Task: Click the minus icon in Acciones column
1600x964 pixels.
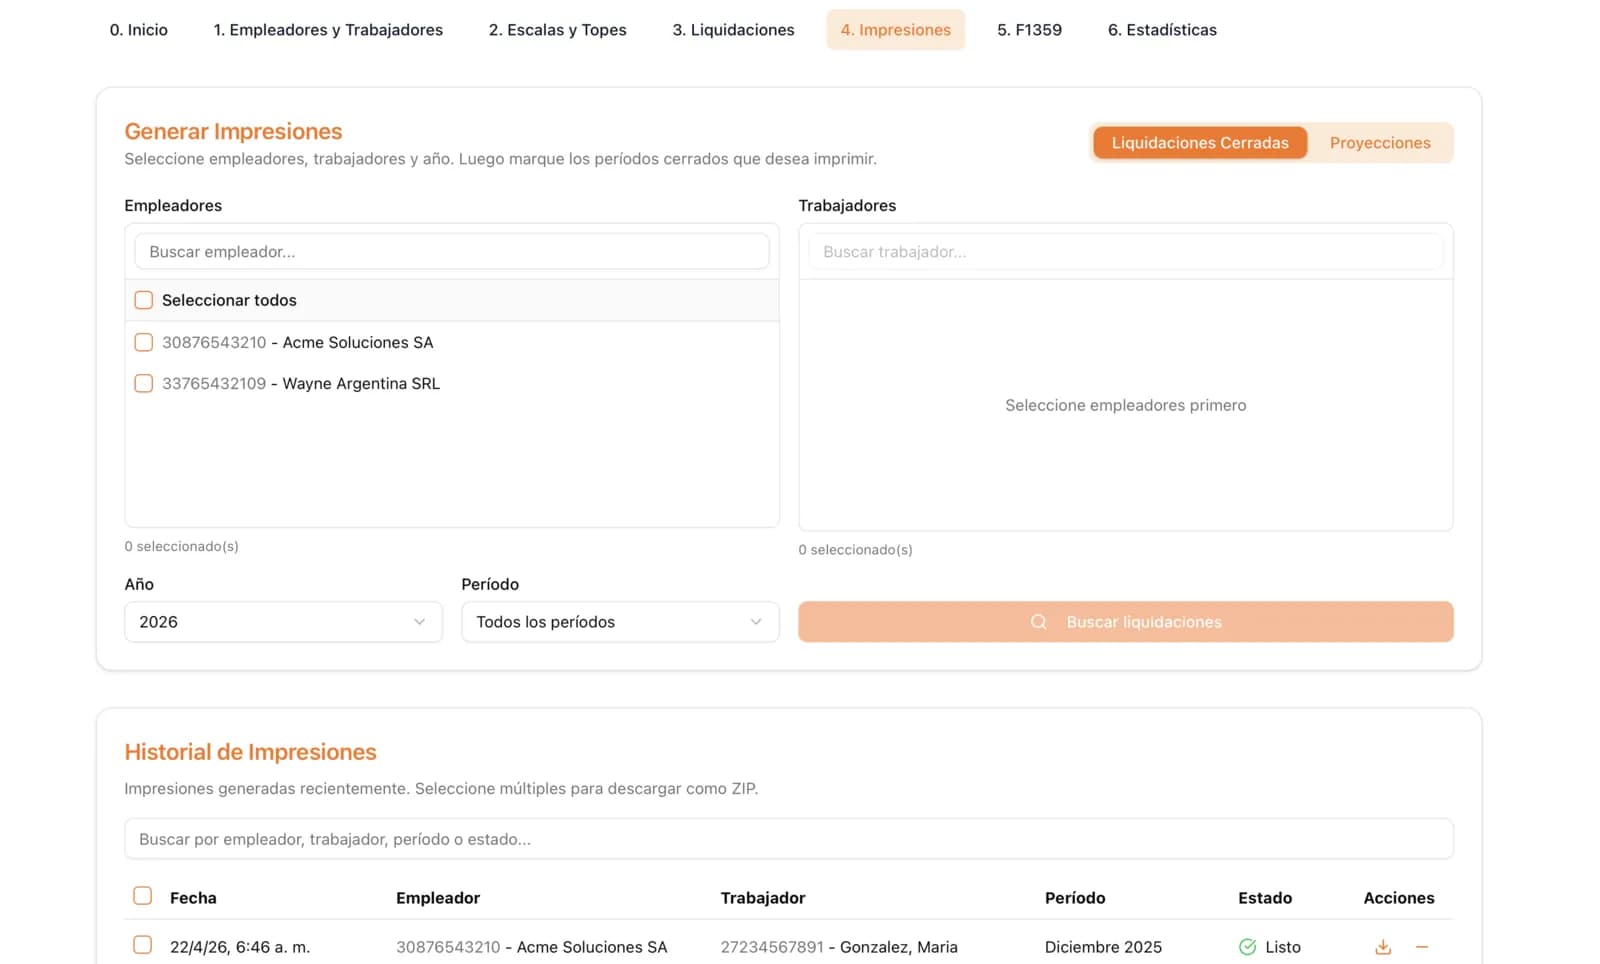Action: [x=1422, y=947]
